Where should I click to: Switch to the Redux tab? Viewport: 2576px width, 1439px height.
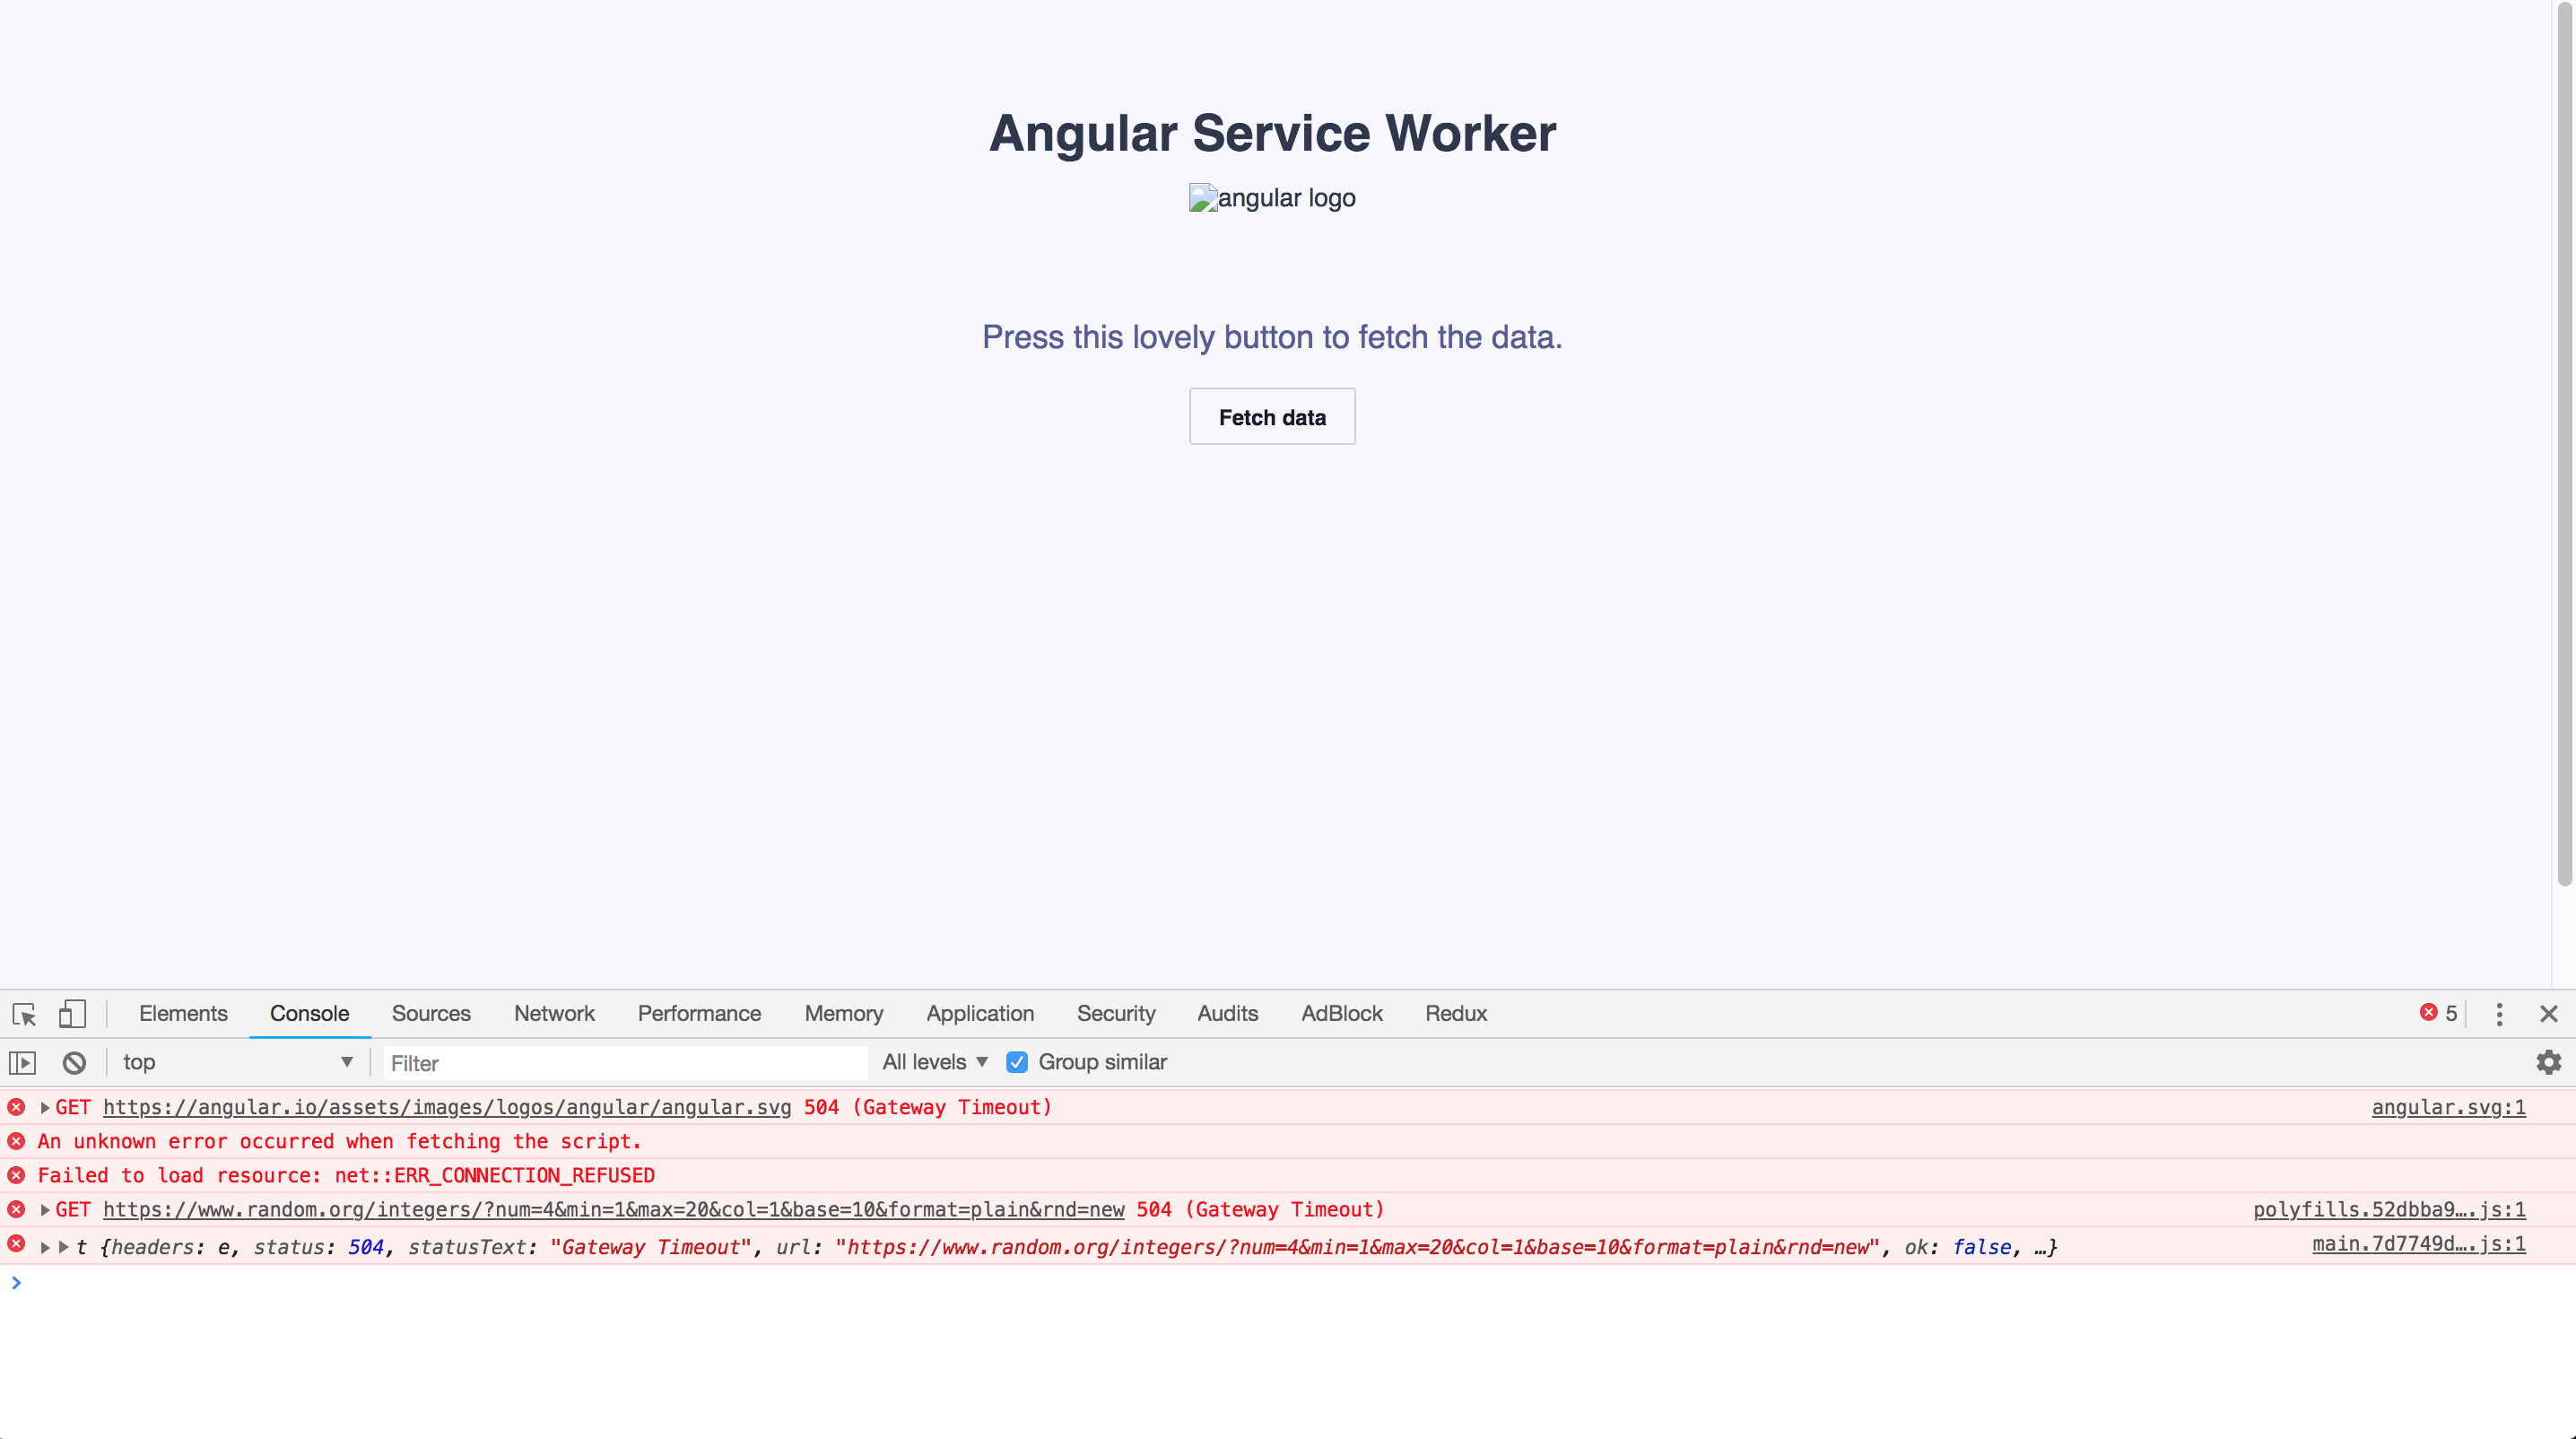[x=1455, y=1013]
